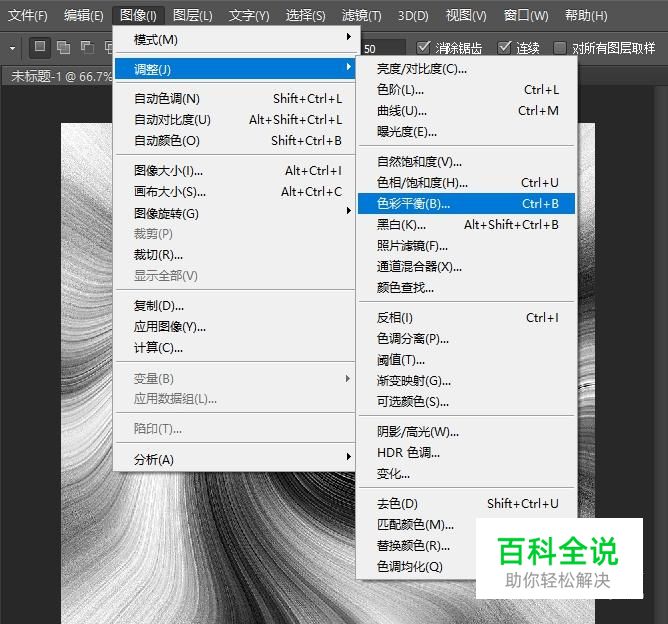Select the new selection mode icon
This screenshot has width=668, height=624.
tap(40, 46)
